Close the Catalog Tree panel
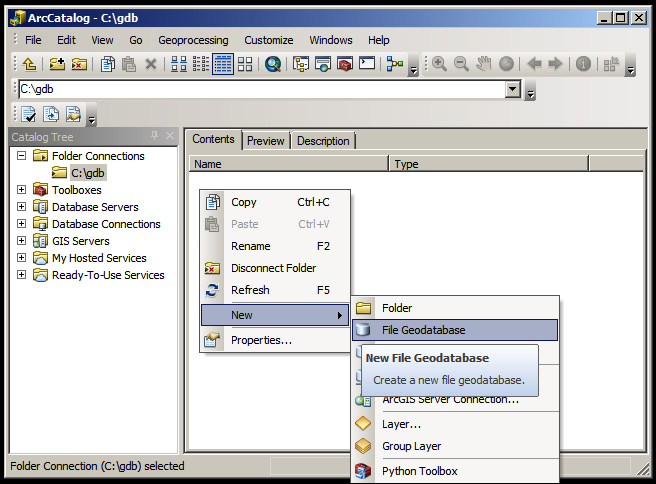Screen dimensions: 656x484 [x=169, y=136]
